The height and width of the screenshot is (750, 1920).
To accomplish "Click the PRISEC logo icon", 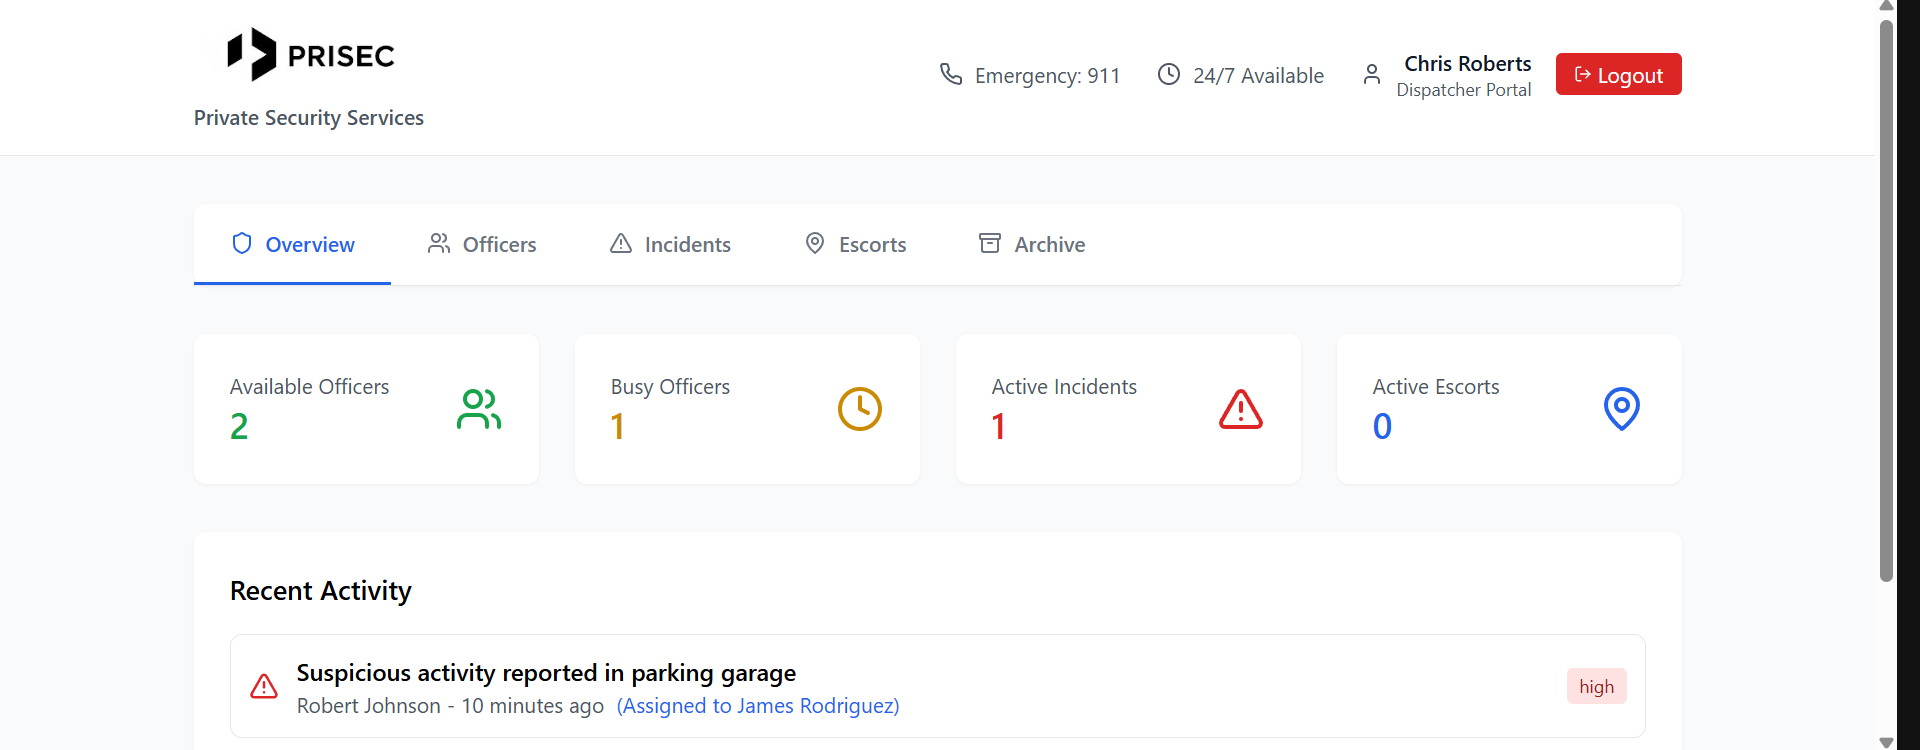I will click(251, 54).
